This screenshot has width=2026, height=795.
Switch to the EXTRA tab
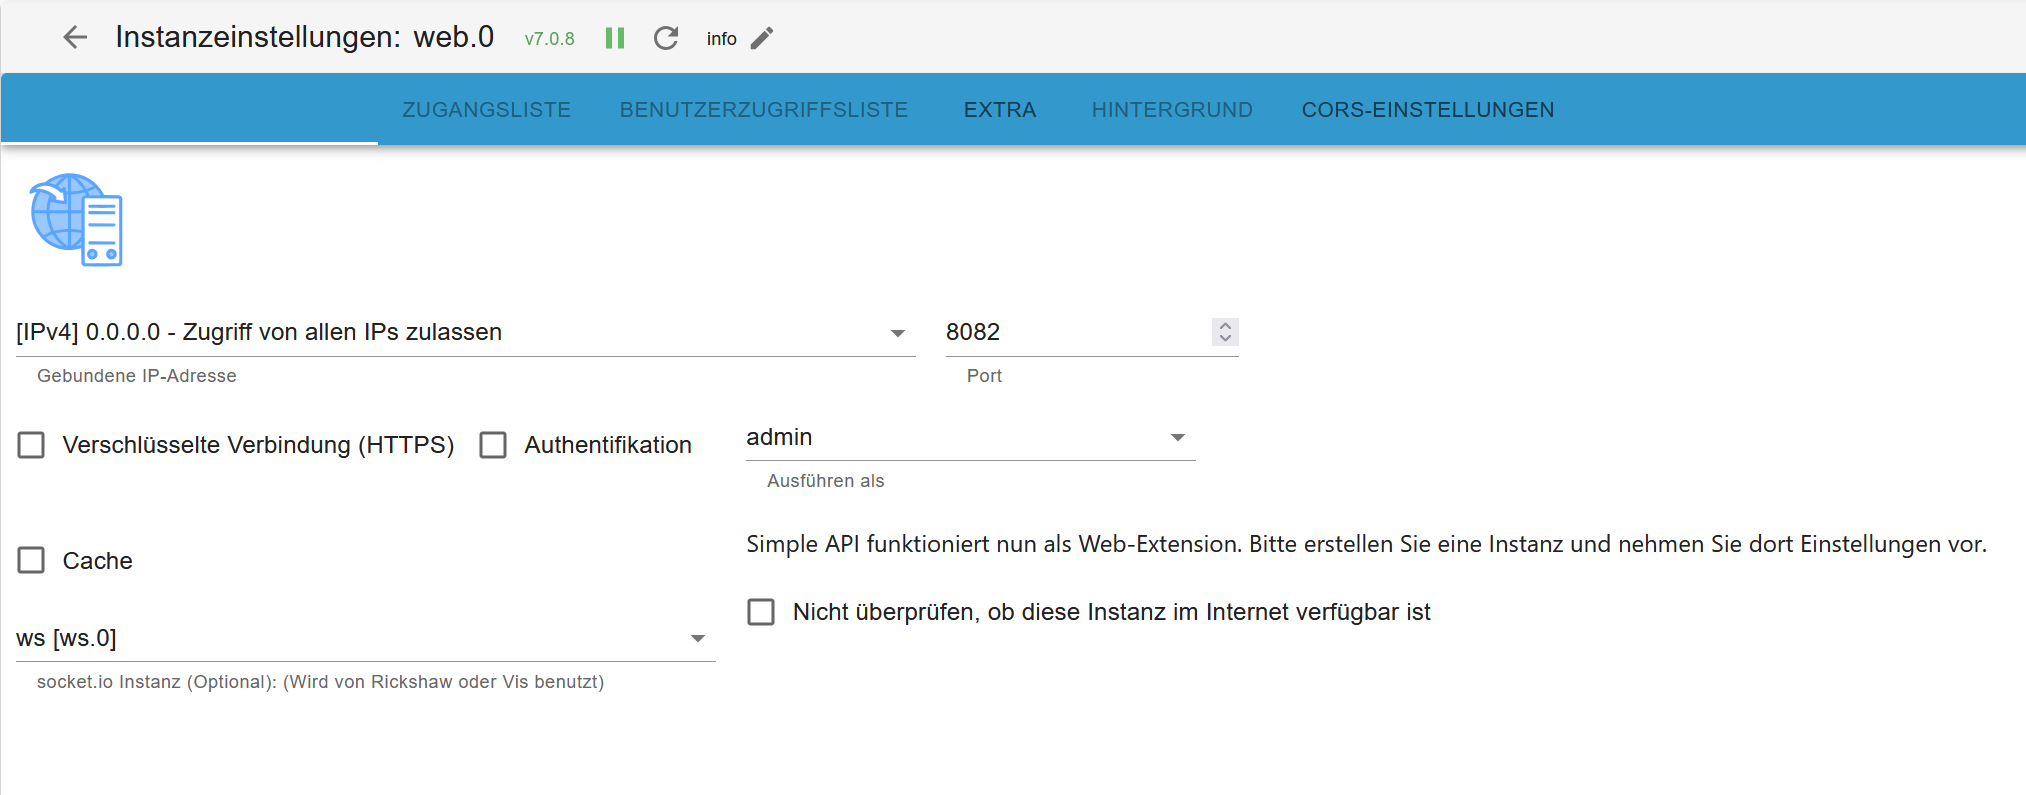(1000, 110)
